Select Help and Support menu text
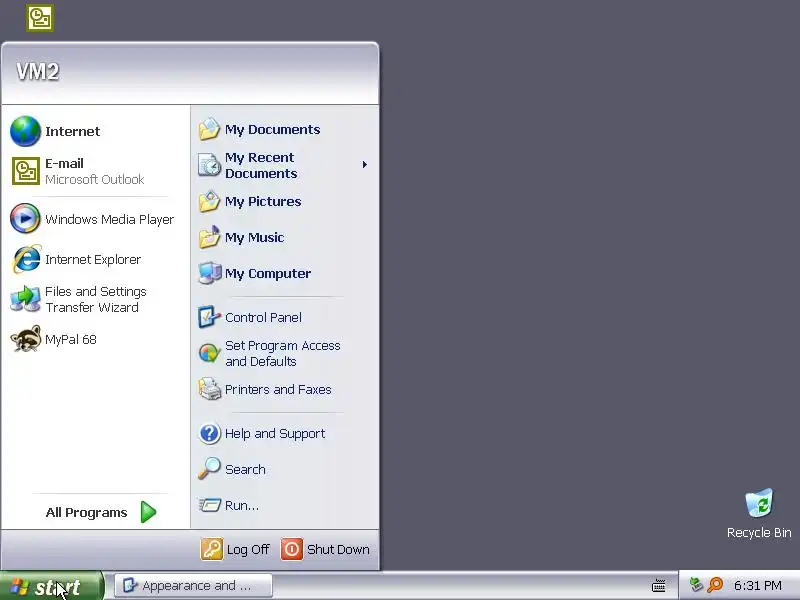Image resolution: width=800 pixels, height=600 pixels. click(x=275, y=434)
